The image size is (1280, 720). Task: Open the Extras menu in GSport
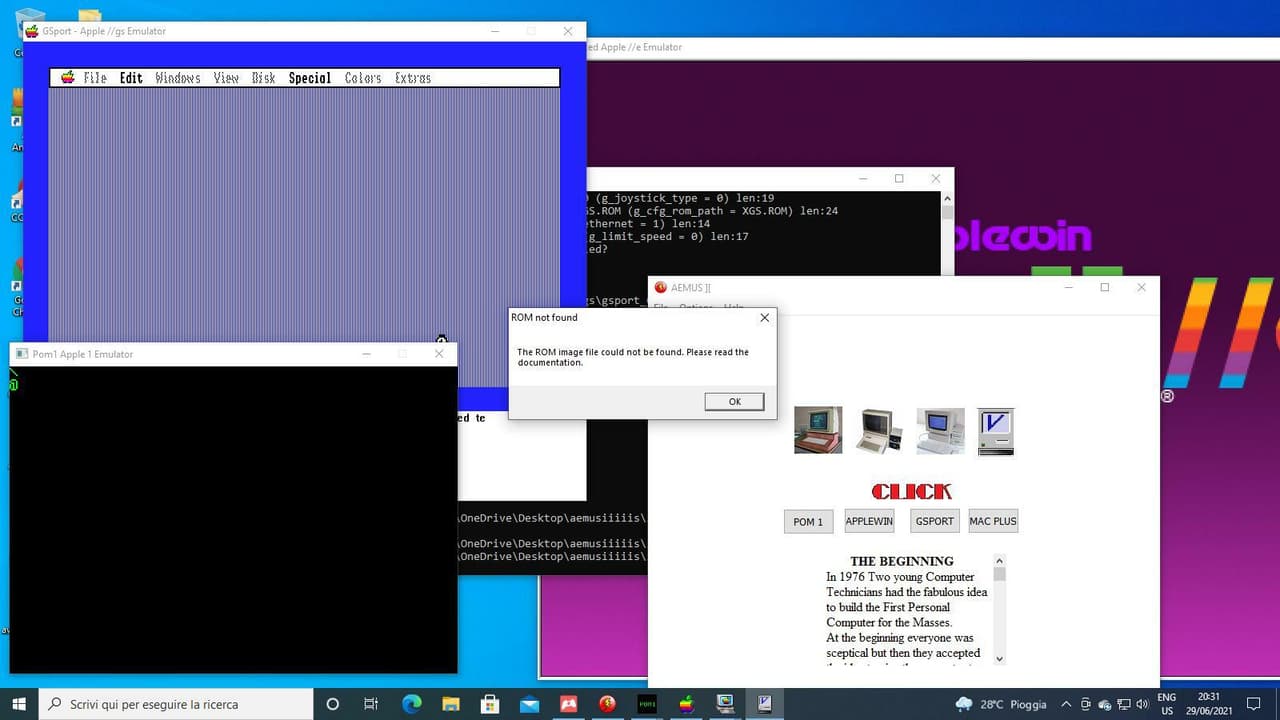pyautogui.click(x=413, y=78)
